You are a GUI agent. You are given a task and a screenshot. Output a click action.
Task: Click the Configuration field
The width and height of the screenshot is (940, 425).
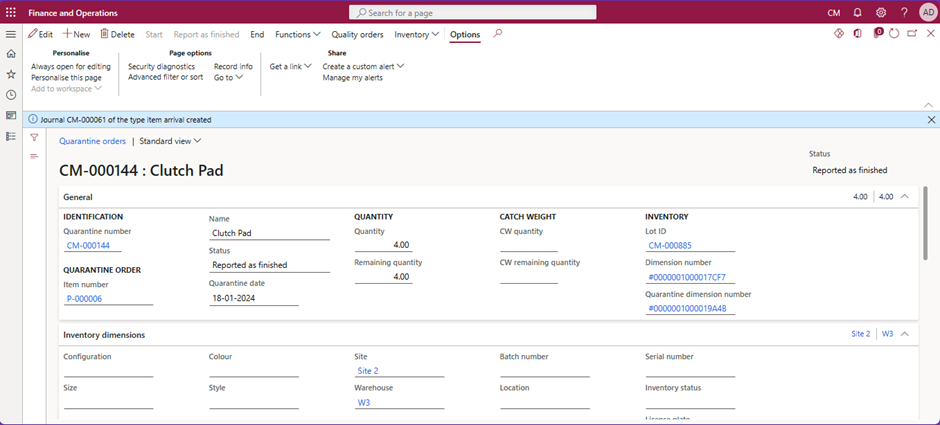coord(108,371)
